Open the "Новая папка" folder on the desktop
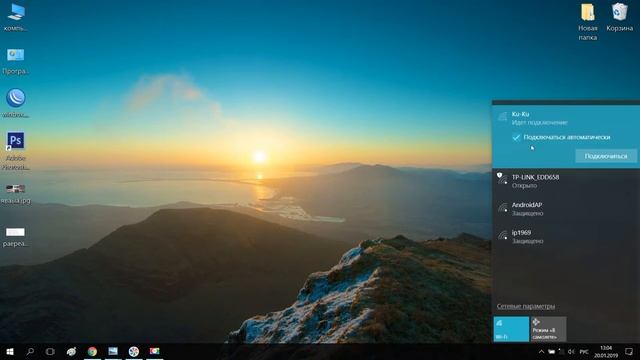640x360 pixels. click(588, 22)
